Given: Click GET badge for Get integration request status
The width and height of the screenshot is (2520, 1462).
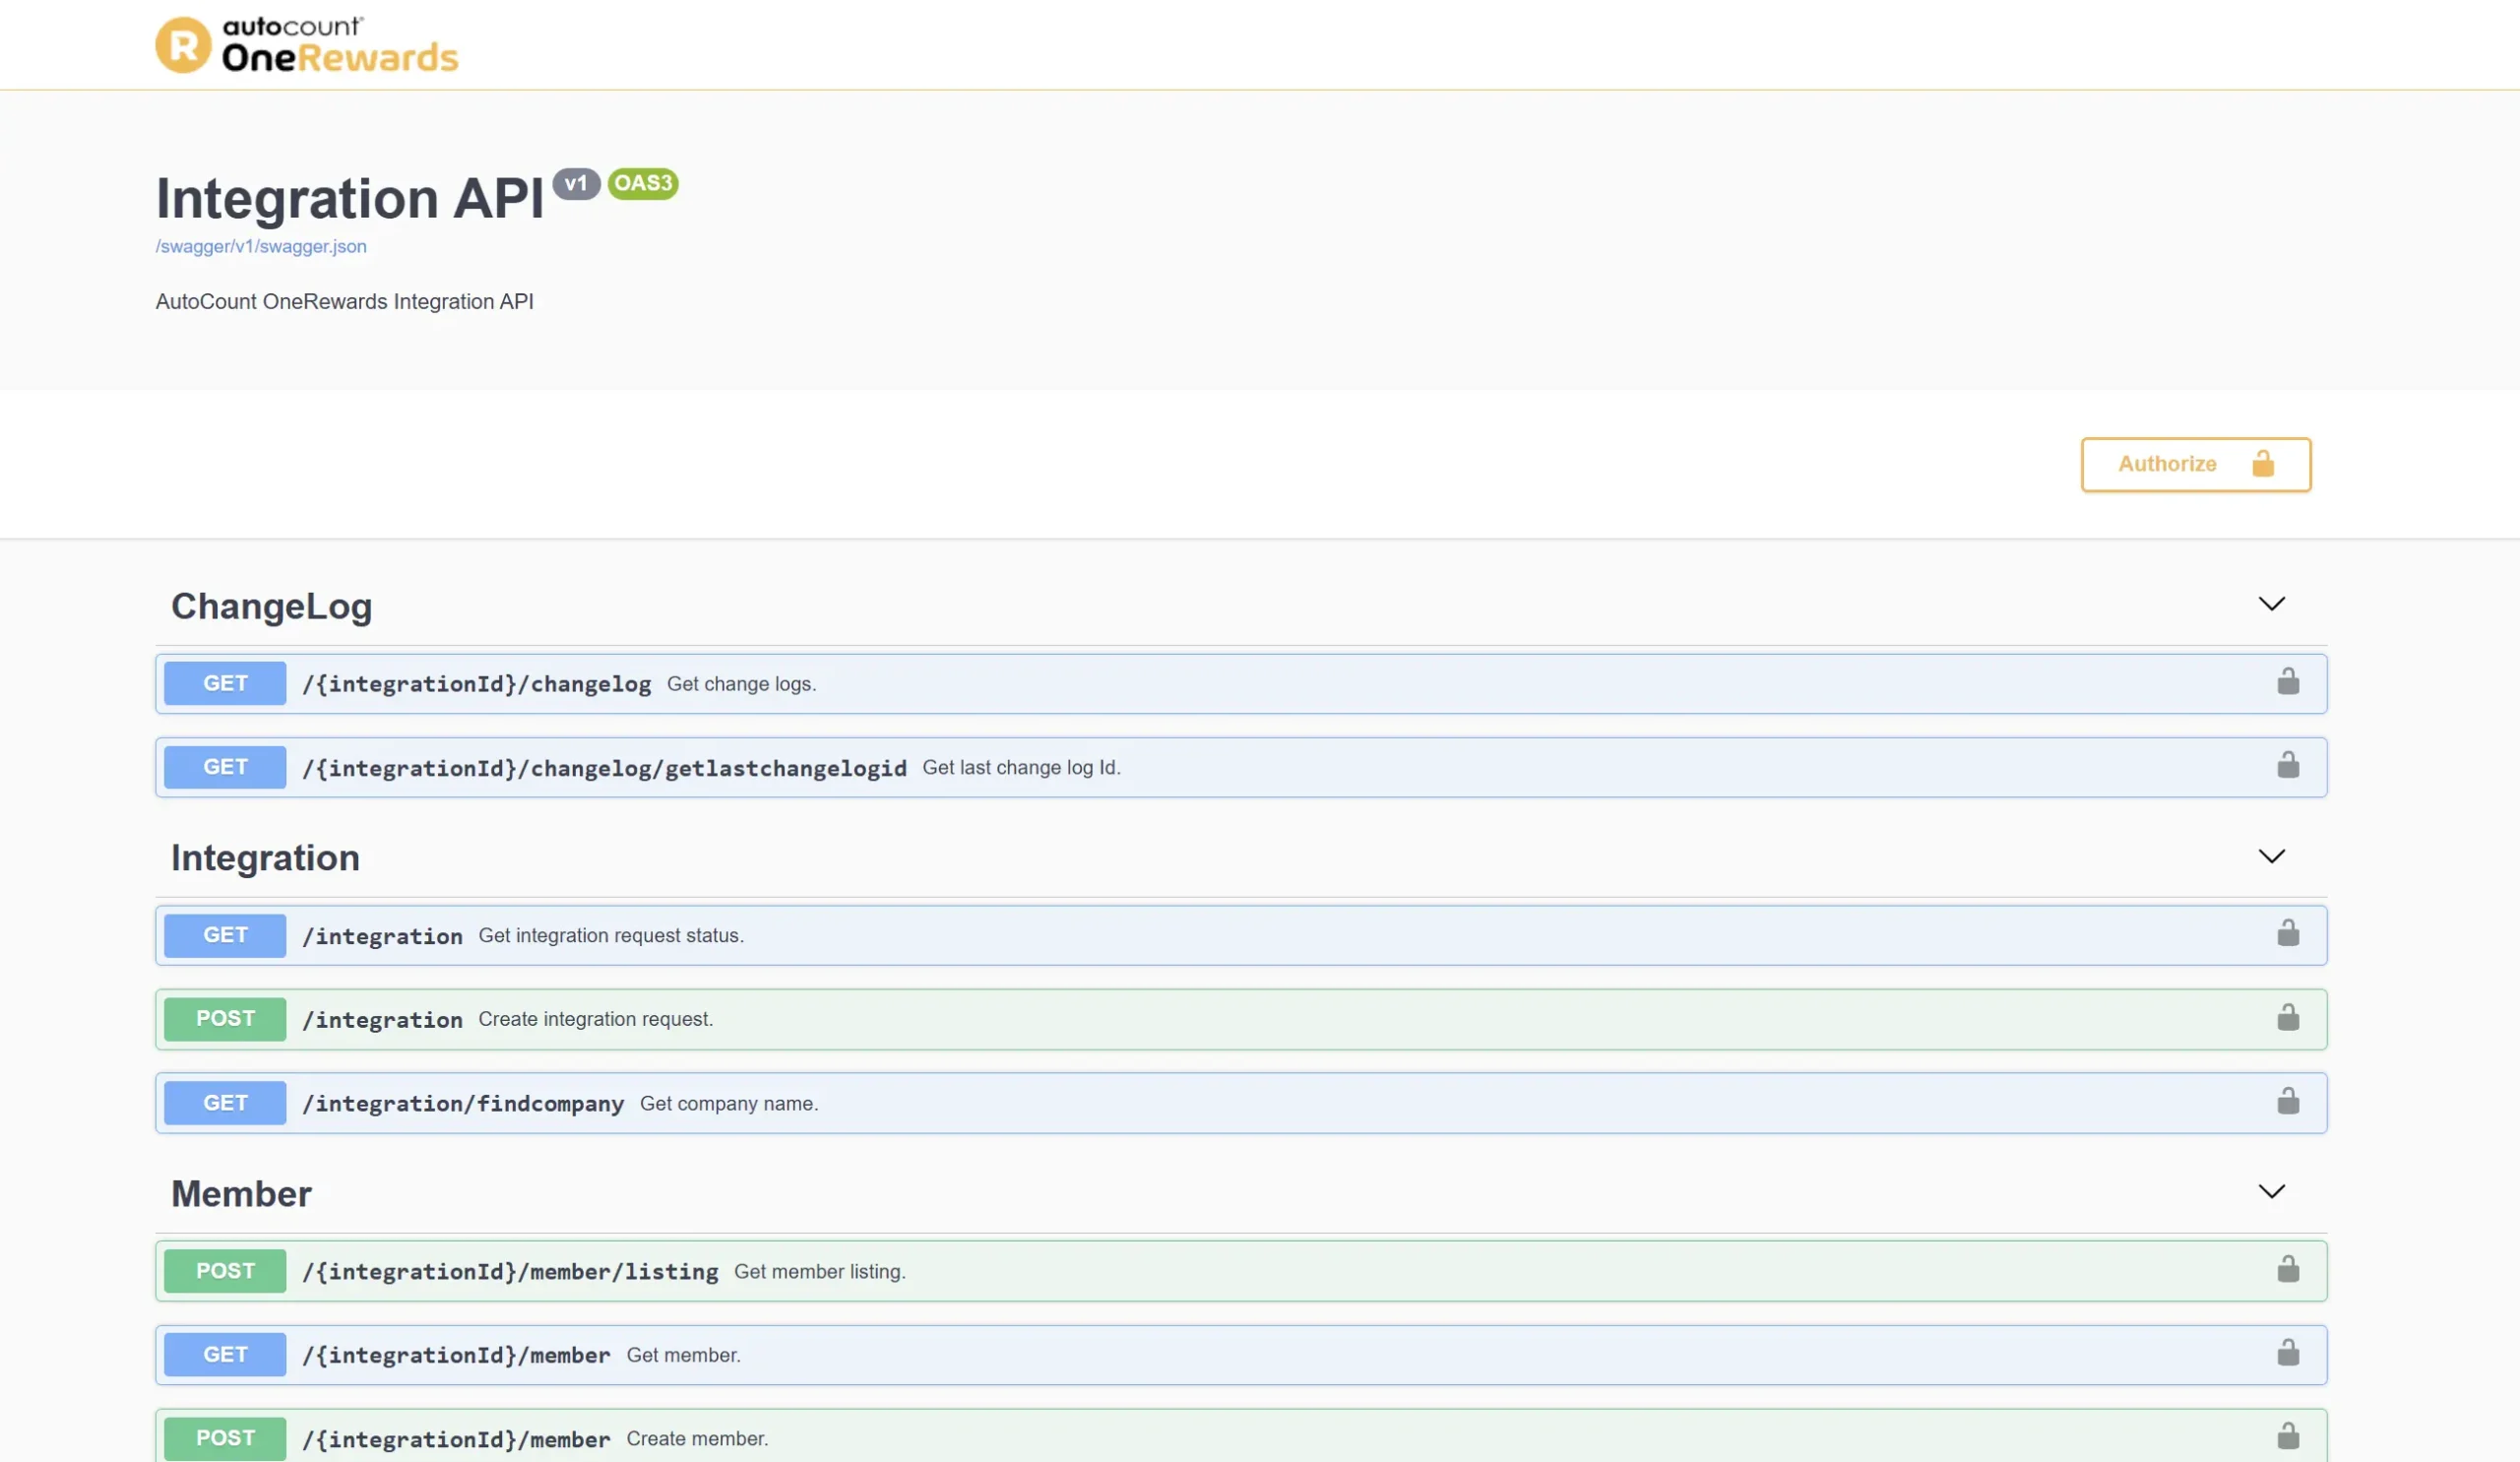Looking at the screenshot, I should [x=225, y=935].
